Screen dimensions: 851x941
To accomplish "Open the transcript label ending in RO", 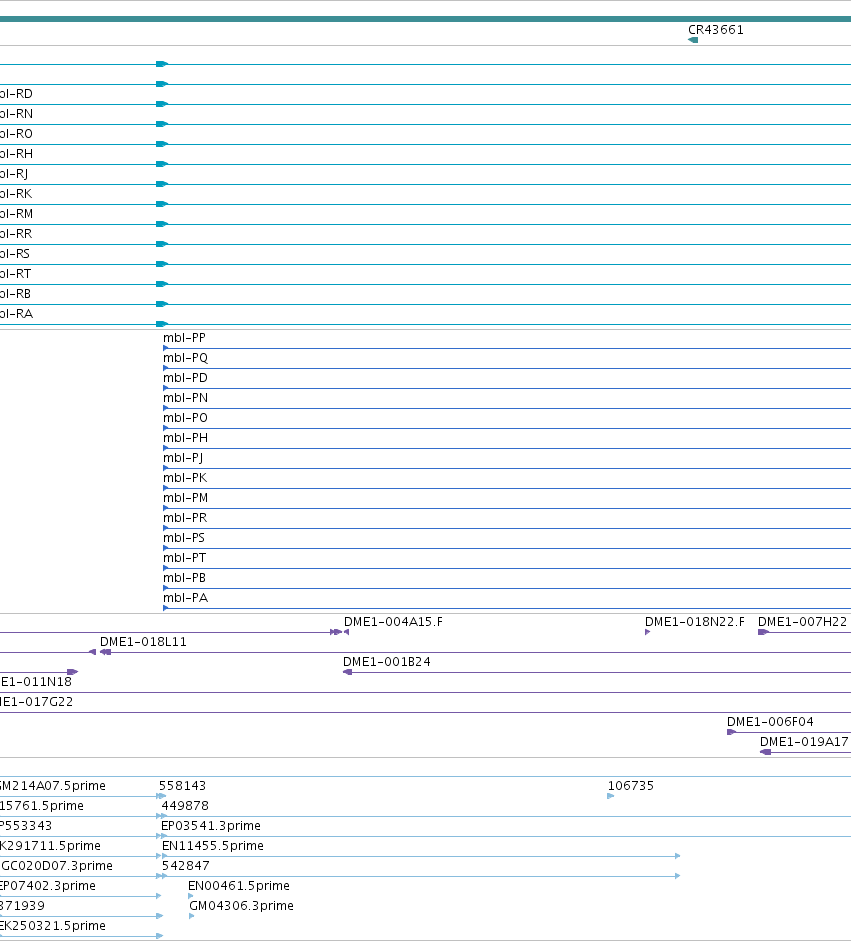I will (x=16, y=134).
